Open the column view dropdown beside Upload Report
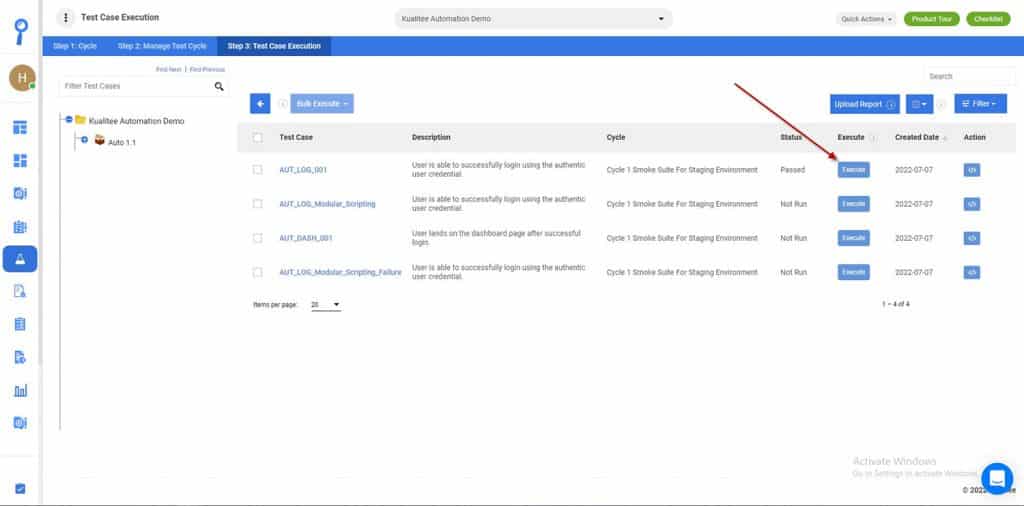 (x=920, y=104)
